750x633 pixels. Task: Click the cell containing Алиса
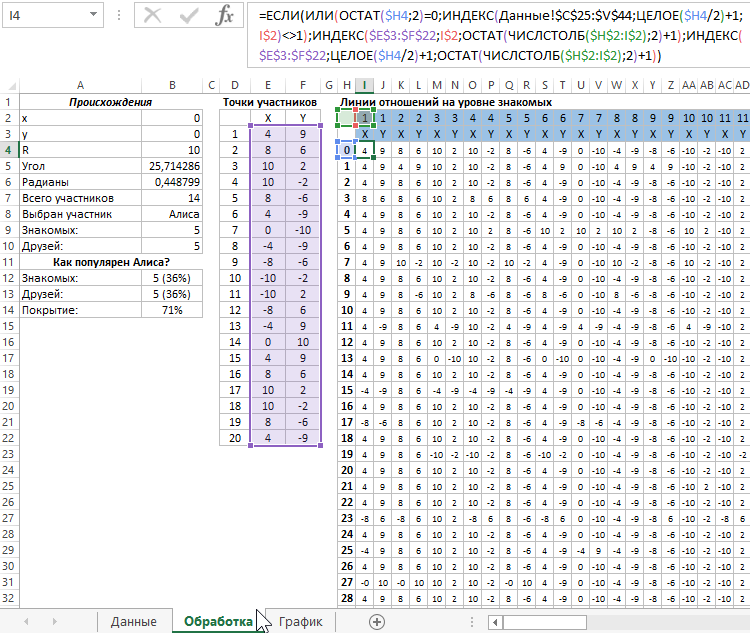tap(172, 214)
